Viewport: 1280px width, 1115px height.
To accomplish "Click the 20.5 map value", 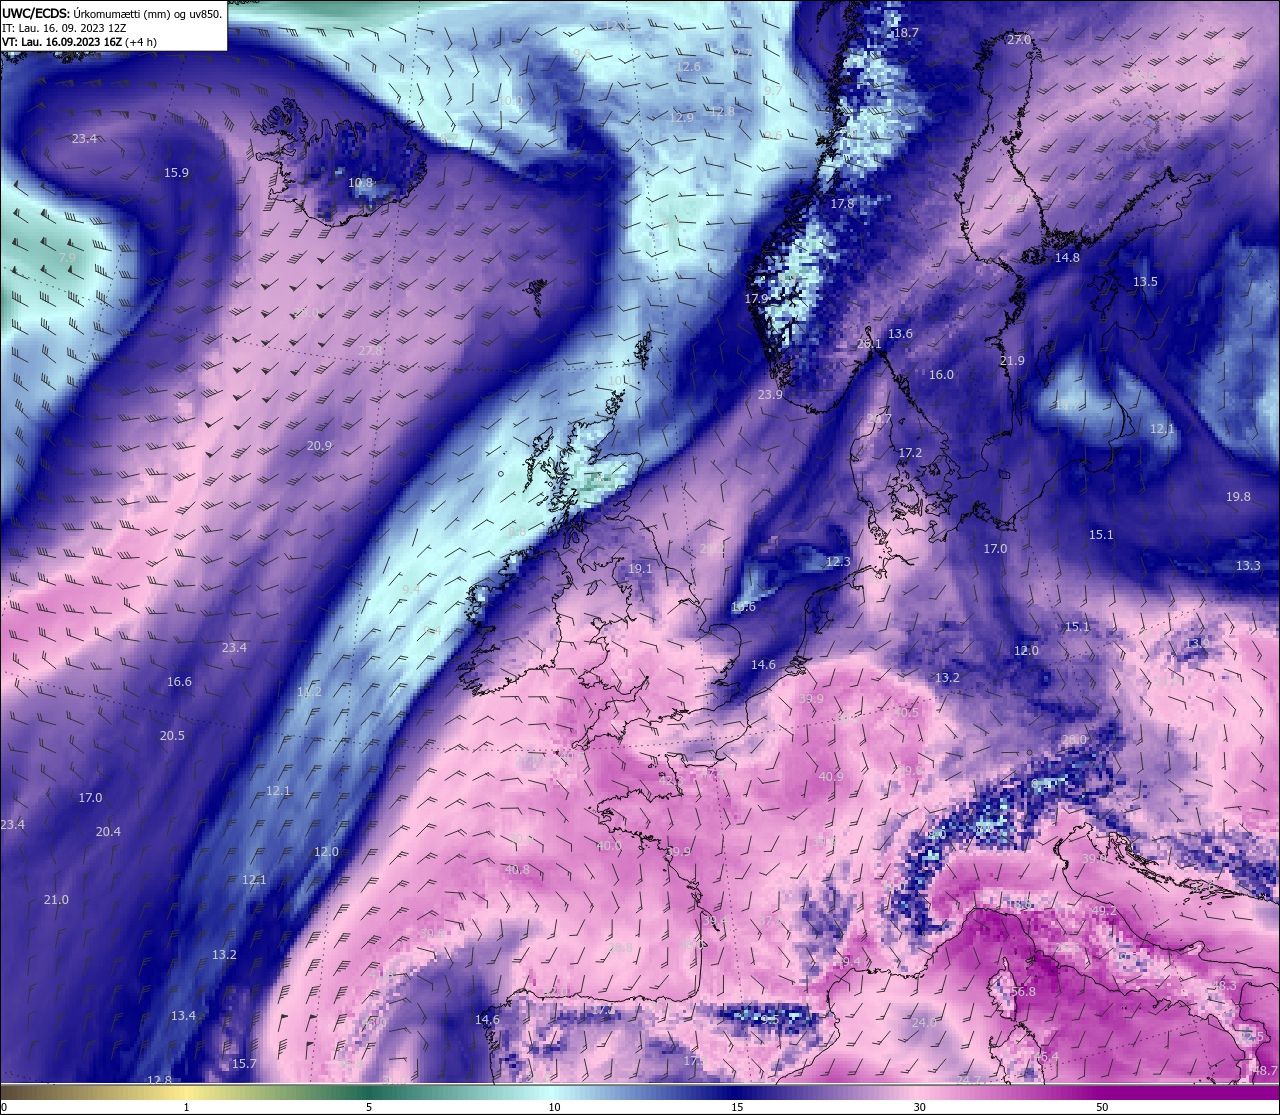I will tap(172, 735).
